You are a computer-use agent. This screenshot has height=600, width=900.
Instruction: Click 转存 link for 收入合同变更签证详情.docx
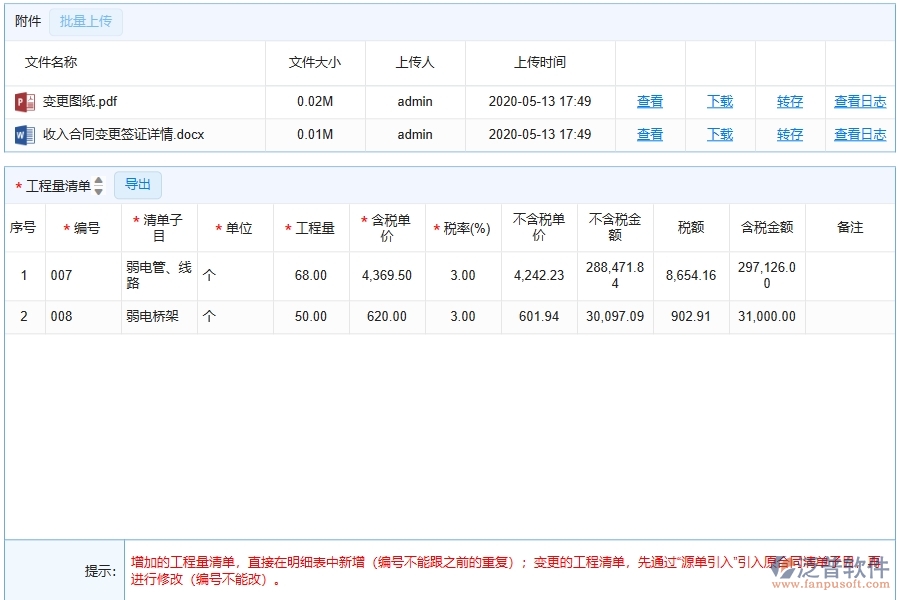pos(789,134)
